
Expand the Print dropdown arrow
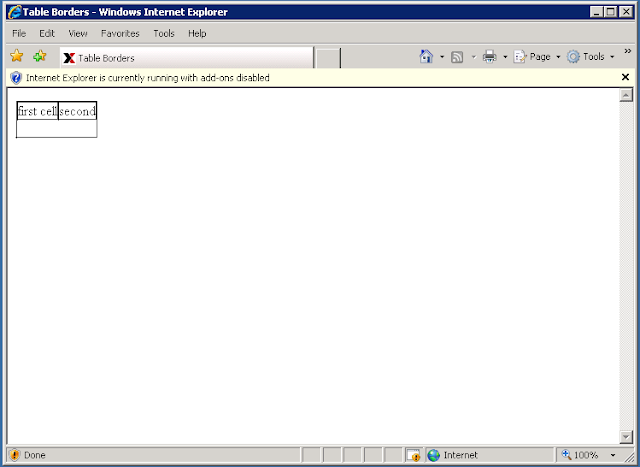point(505,57)
